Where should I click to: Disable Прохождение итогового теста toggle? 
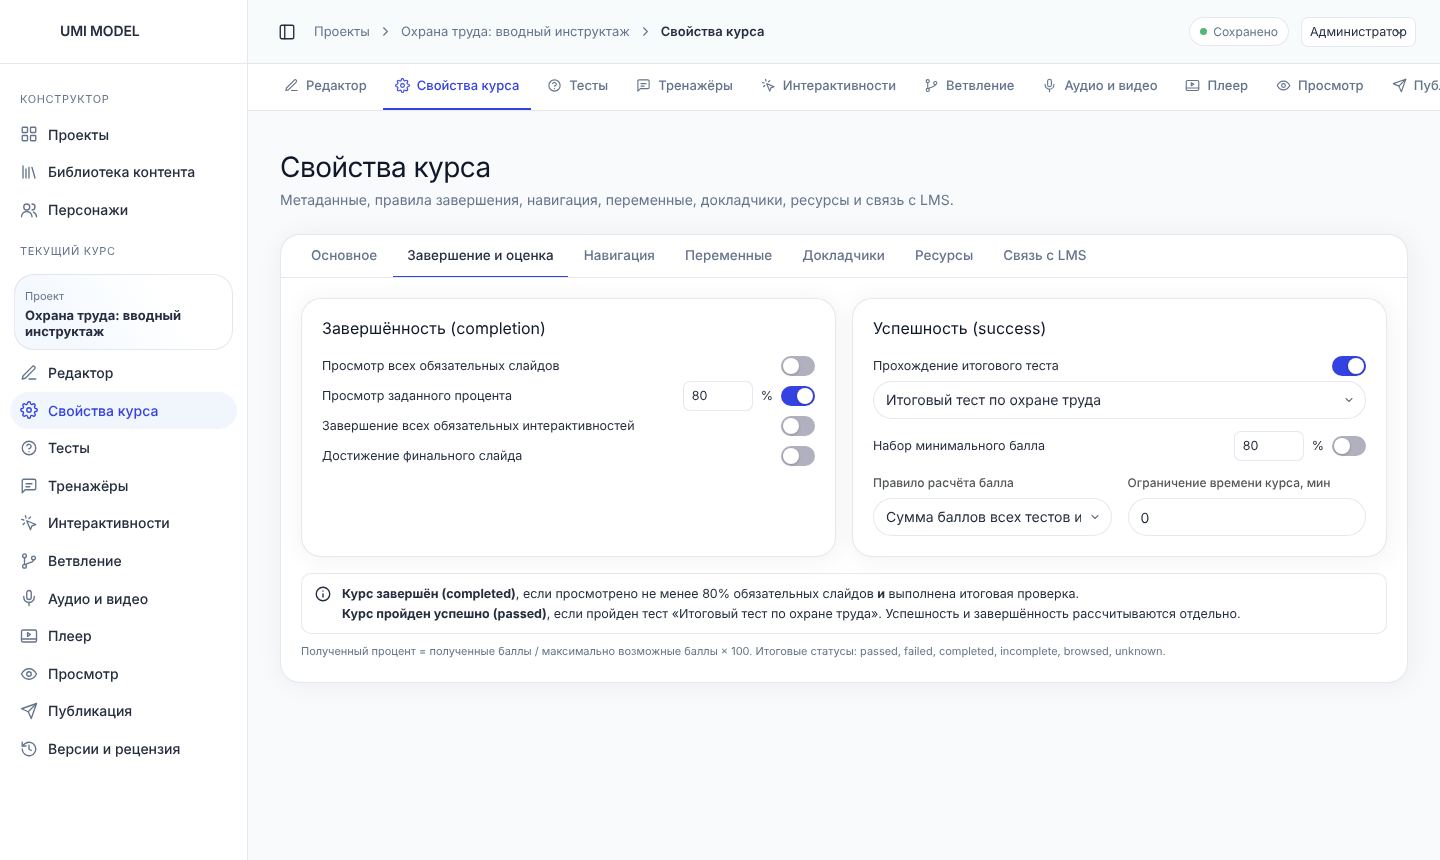pyautogui.click(x=1349, y=366)
